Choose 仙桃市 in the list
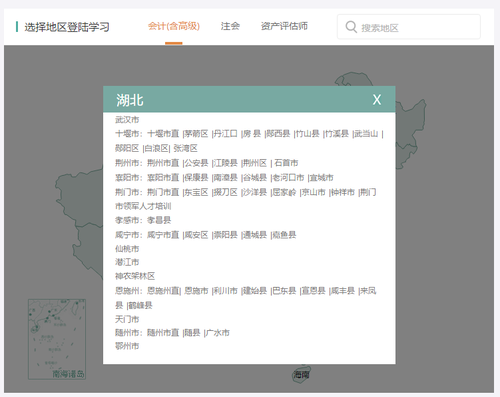Screen dimensions: 500x397 (x=127, y=249)
